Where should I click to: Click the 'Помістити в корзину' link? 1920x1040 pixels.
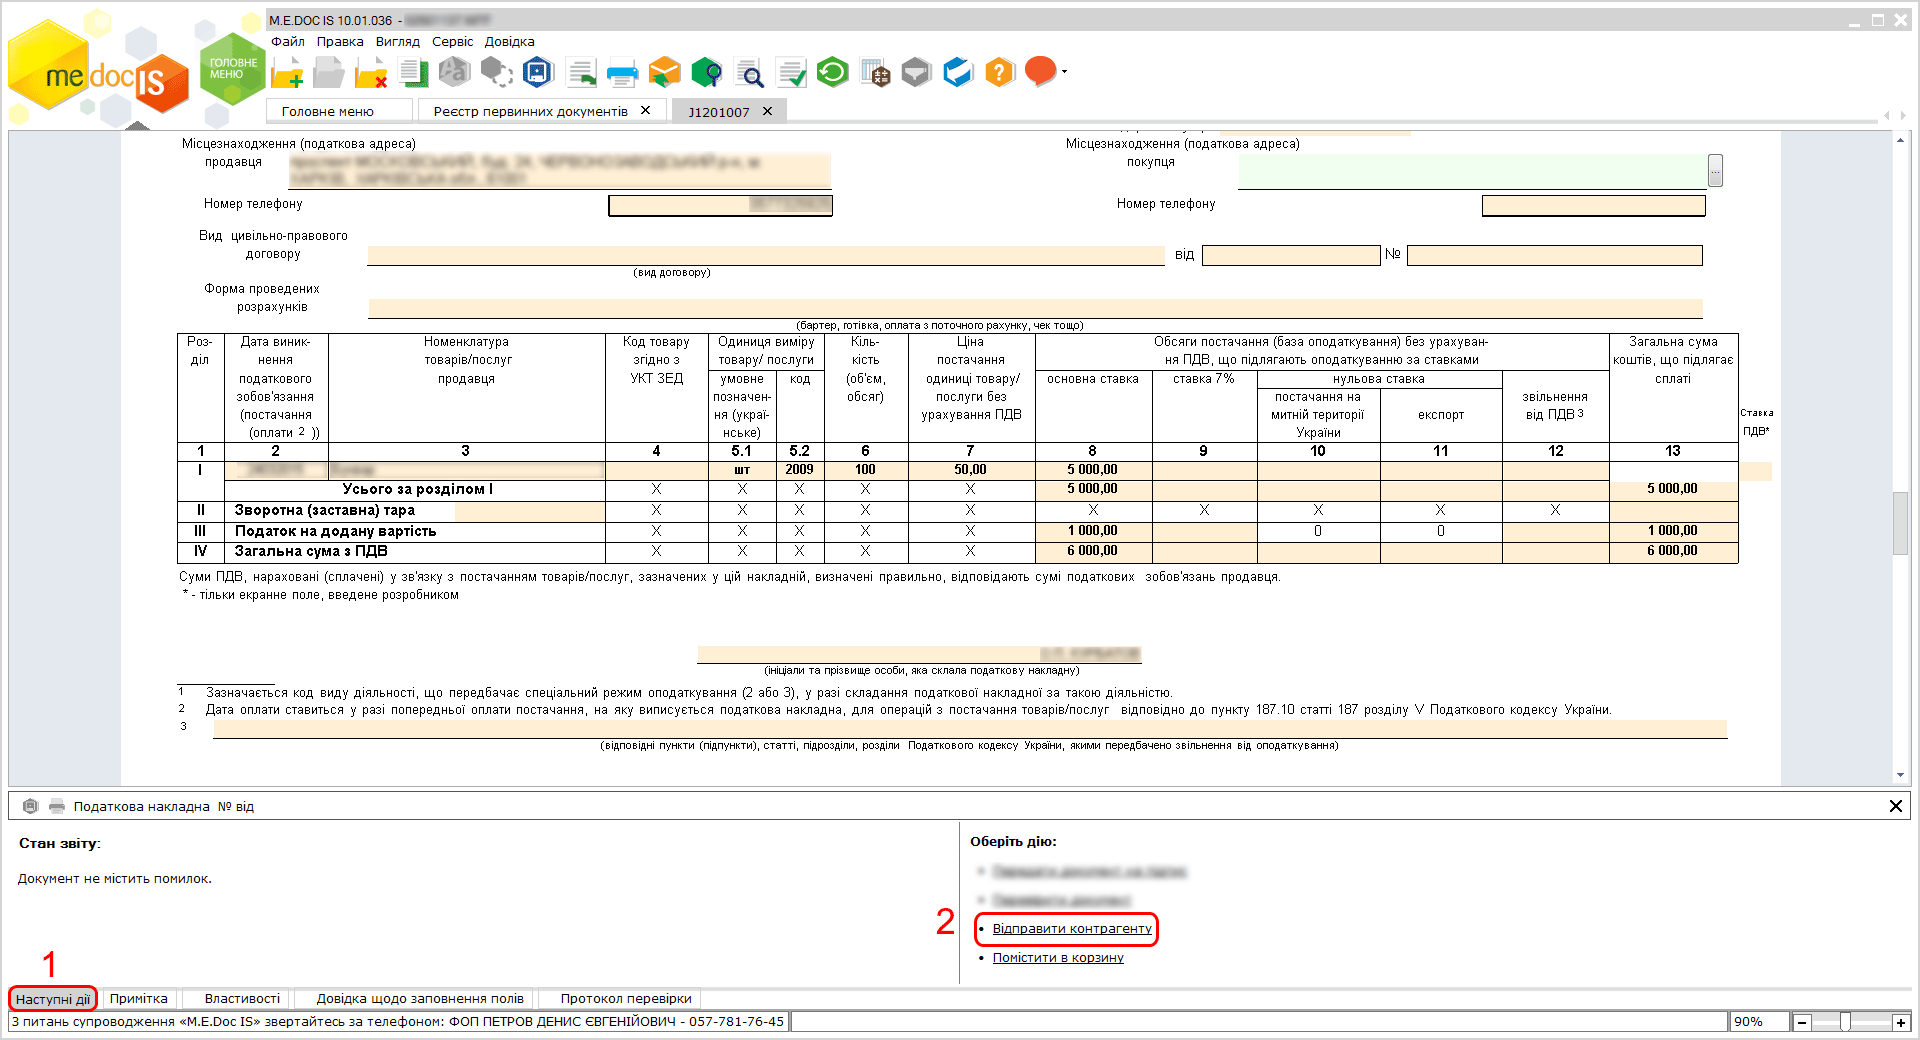[x=1058, y=958]
